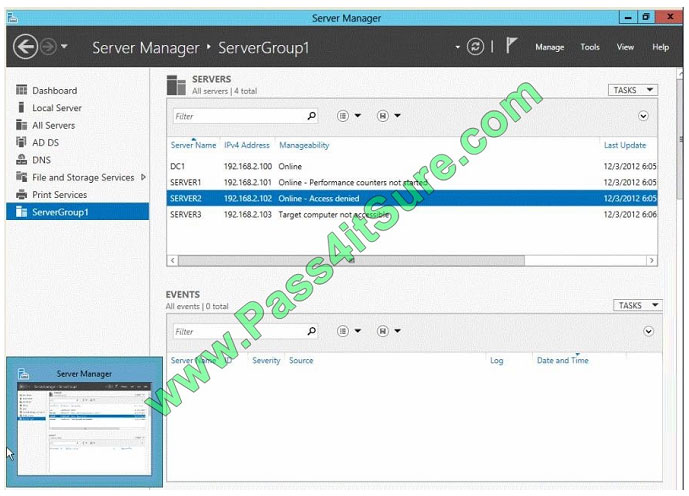The height and width of the screenshot is (496, 689).
Task: Open Events saved queries icon
Action: click(383, 331)
